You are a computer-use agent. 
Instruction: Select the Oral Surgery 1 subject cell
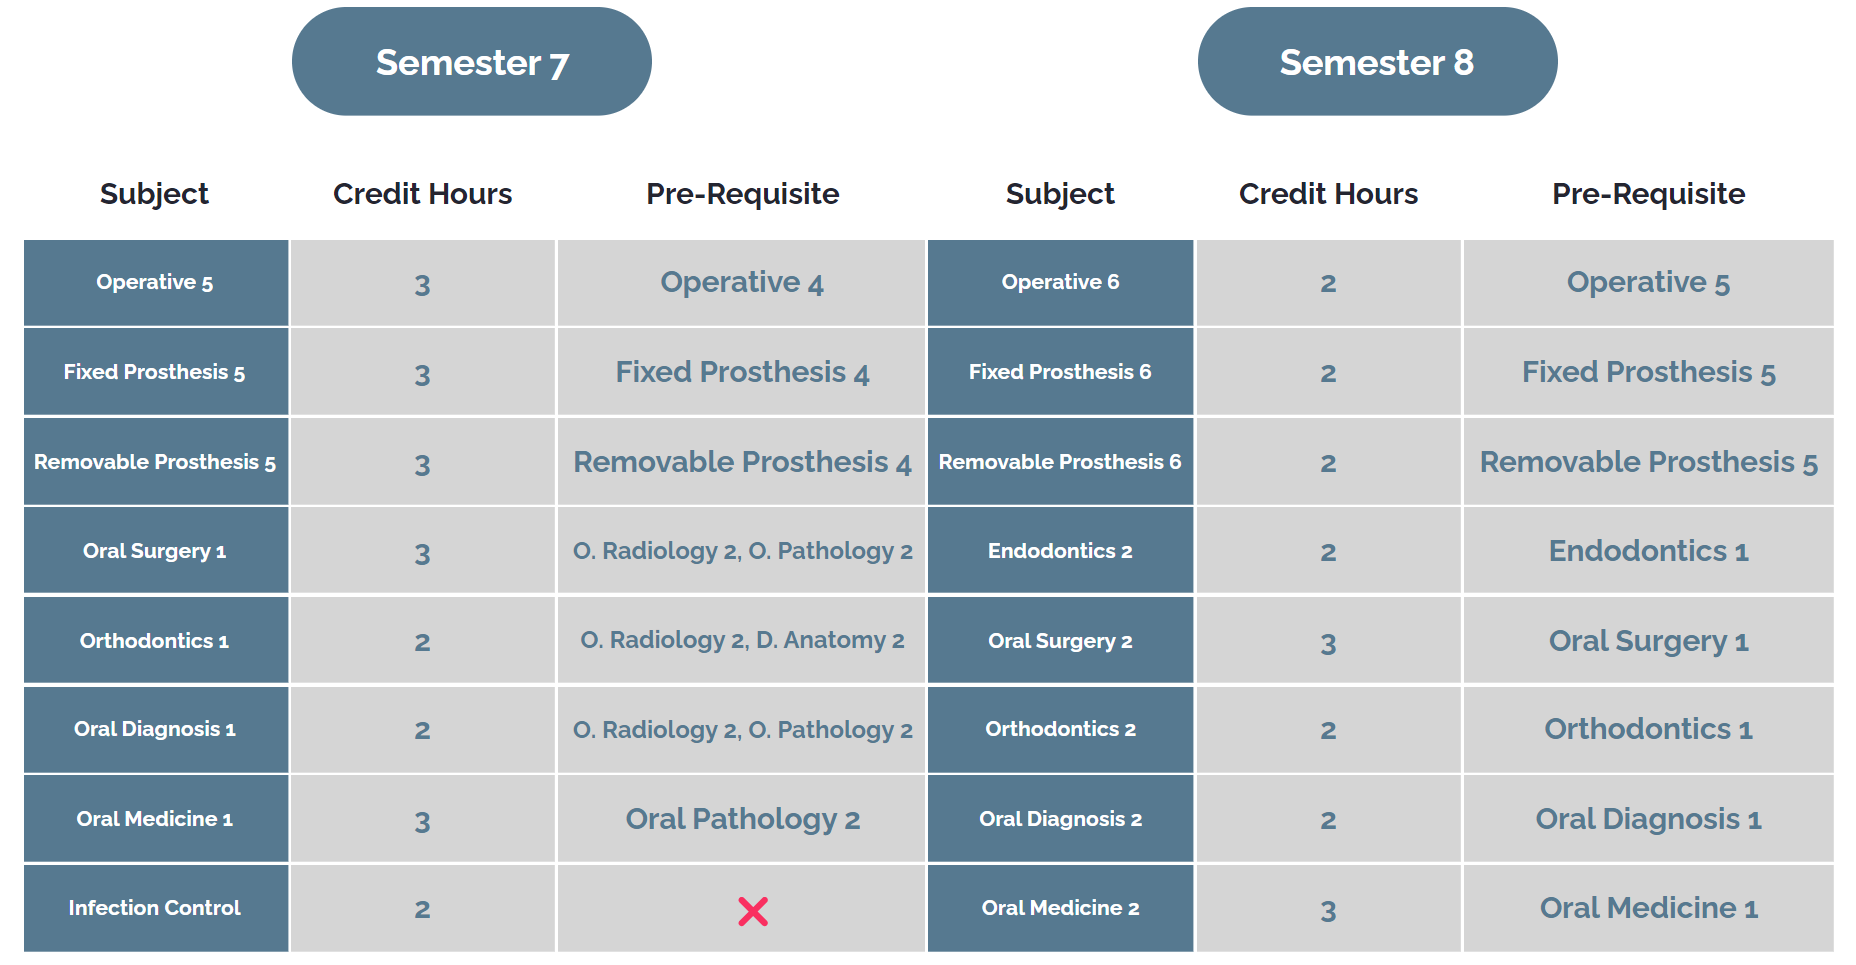pos(155,551)
